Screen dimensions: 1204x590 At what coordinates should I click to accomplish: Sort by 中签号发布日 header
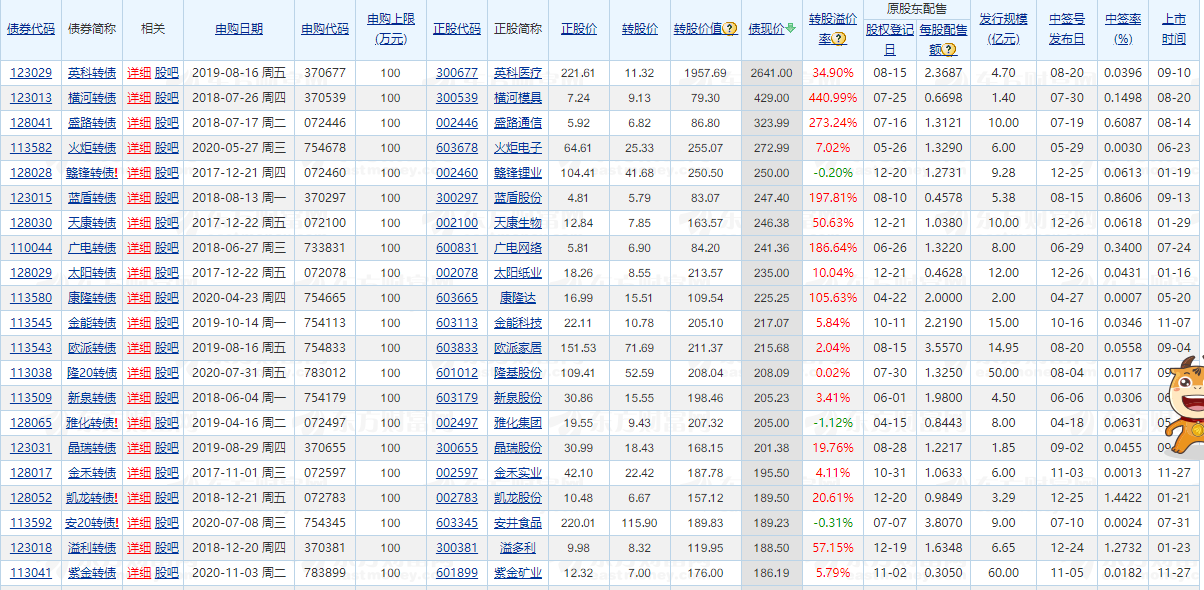1067,29
